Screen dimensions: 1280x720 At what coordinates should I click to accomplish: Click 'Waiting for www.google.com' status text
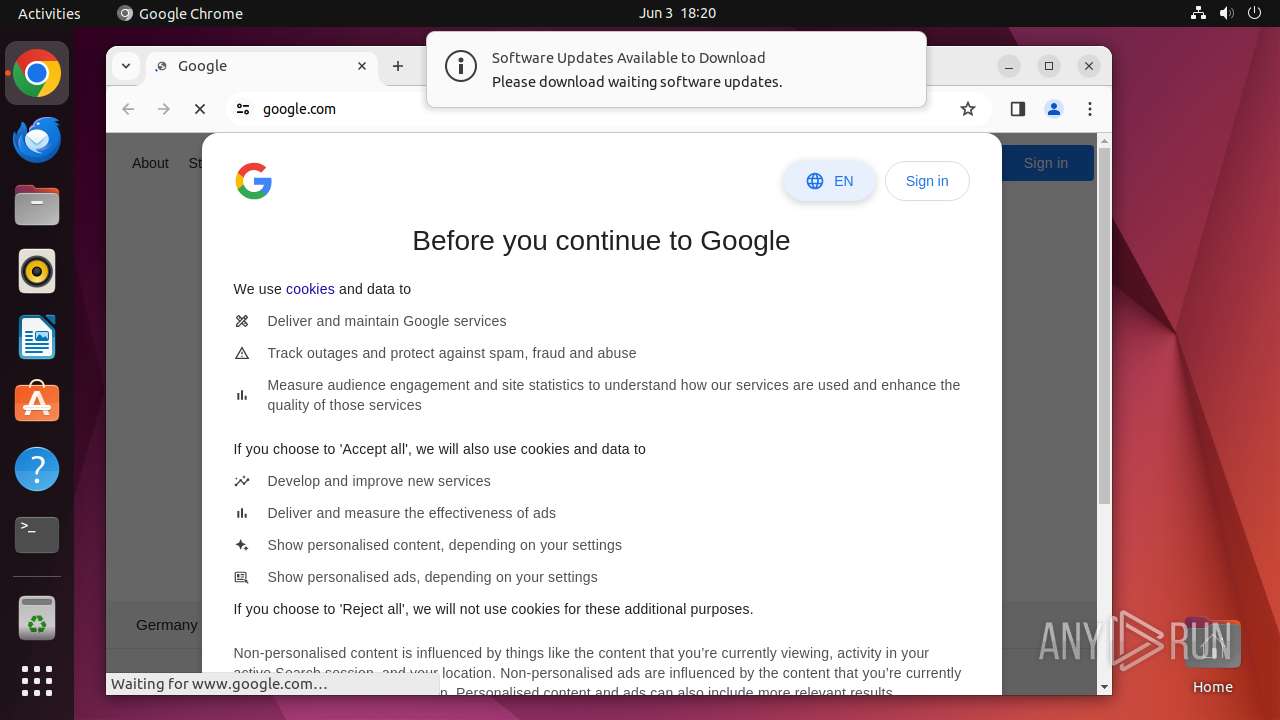[x=219, y=684]
